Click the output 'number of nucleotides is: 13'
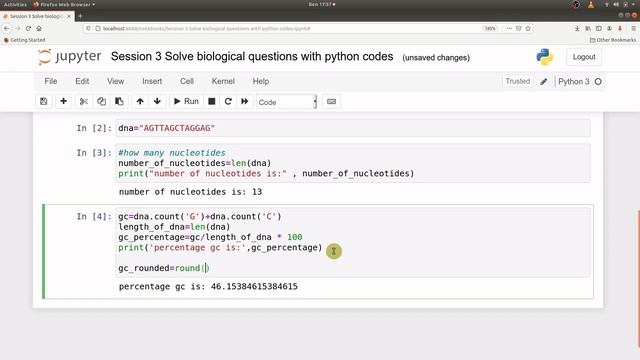 tap(190, 192)
